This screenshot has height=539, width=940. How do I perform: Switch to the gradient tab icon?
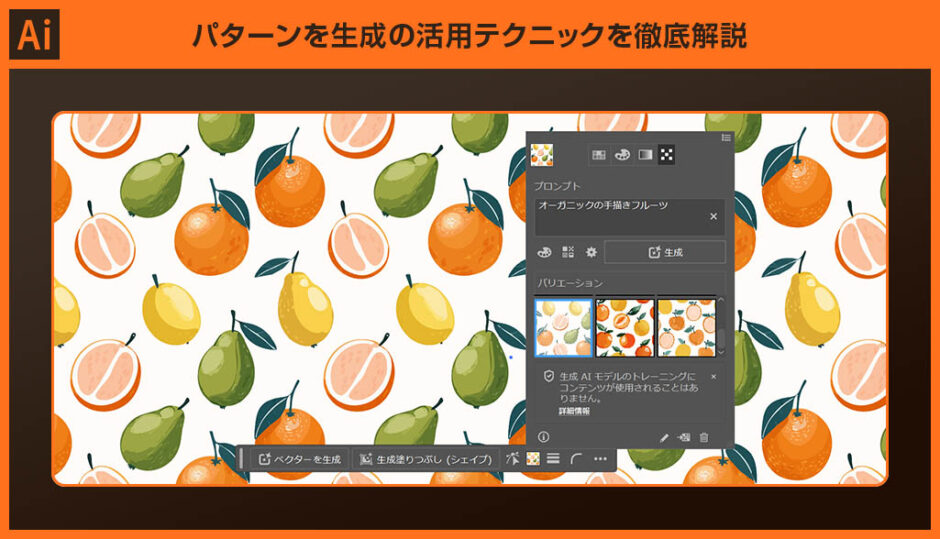pyautogui.click(x=645, y=155)
